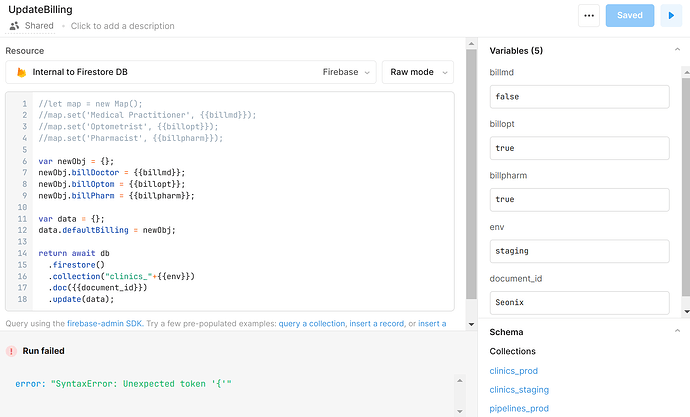Open the 'insert a record' example link

coord(376,324)
